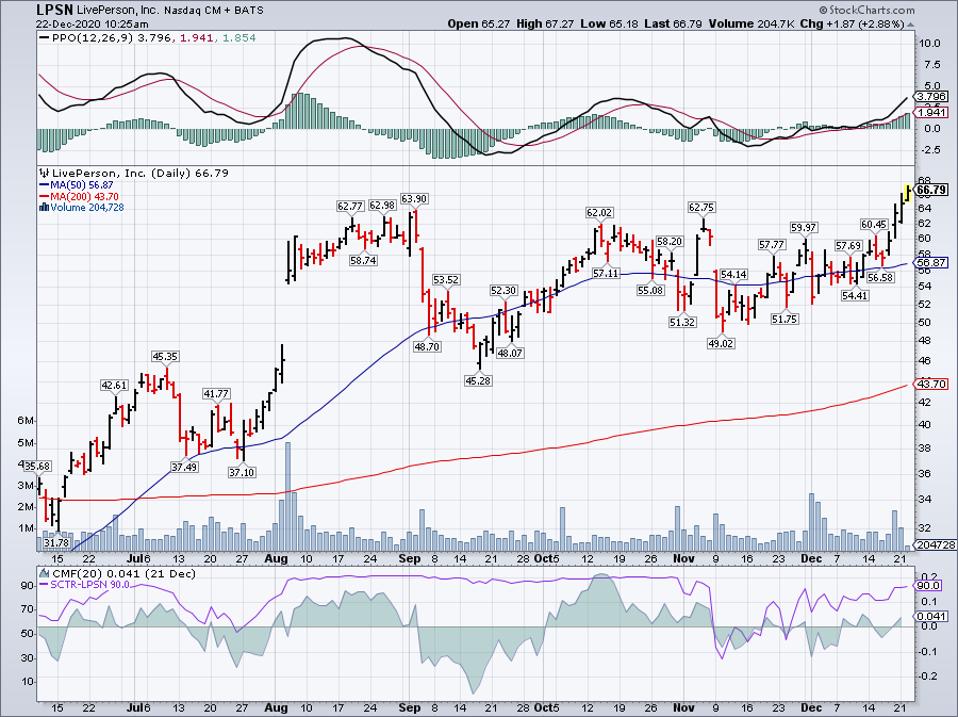Click the LivePerson, Inc. (Daily) 66.79 legend
Screen dimensions: 958x717
point(139,173)
